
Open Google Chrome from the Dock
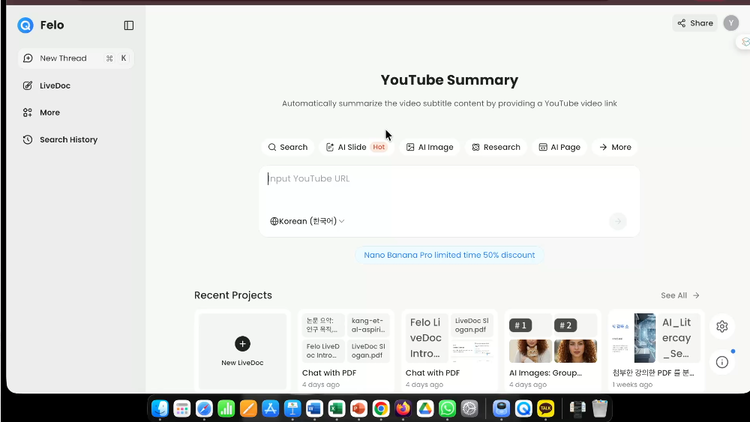(x=381, y=409)
